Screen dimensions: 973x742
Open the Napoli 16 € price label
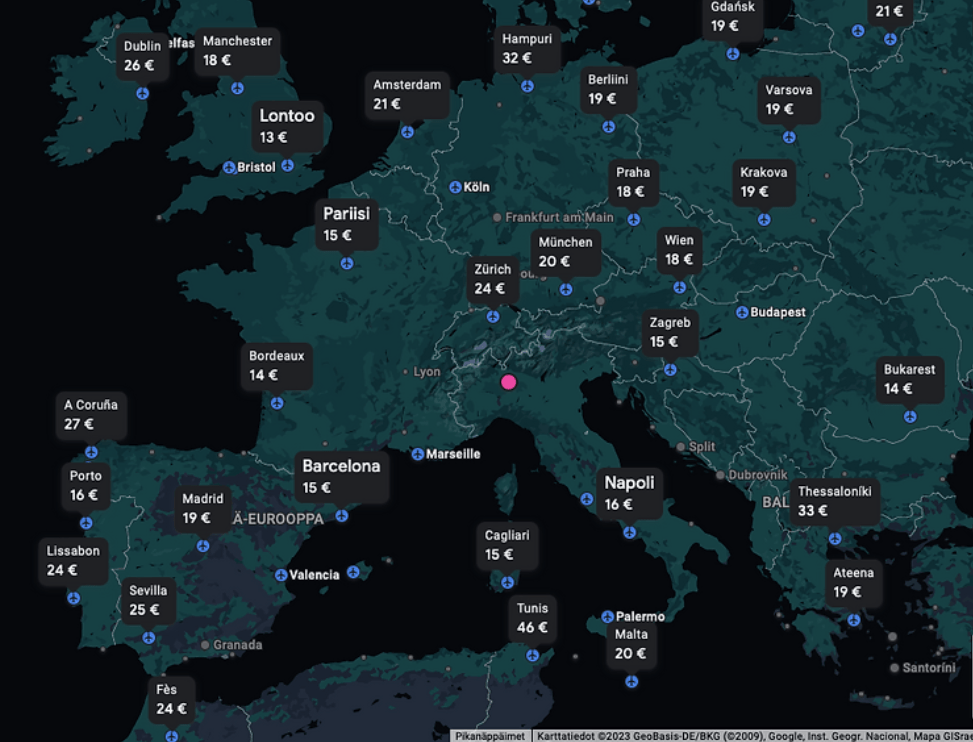[x=629, y=493]
